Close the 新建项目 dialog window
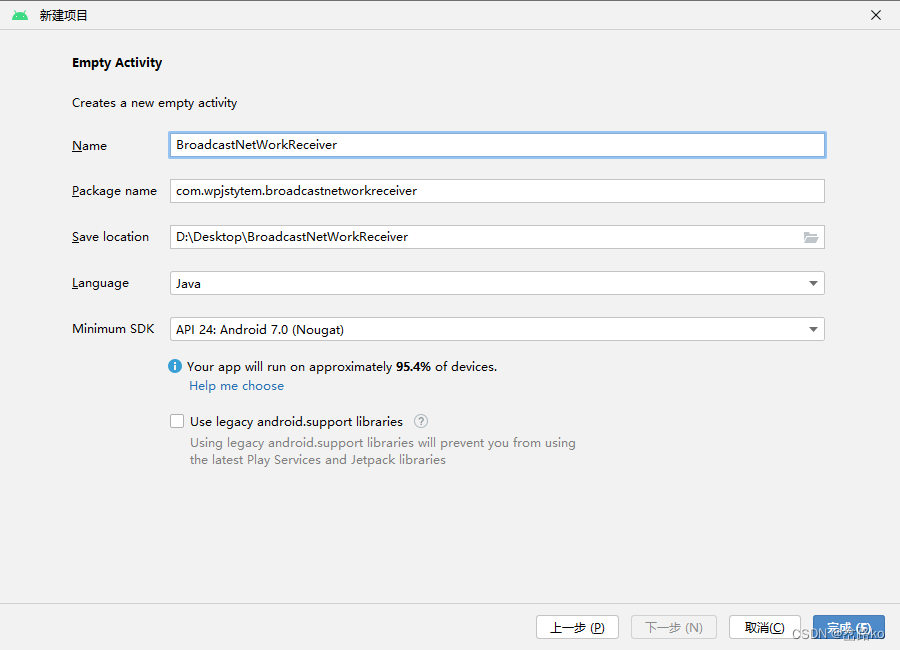This screenshot has height=650, width=900. [876, 16]
